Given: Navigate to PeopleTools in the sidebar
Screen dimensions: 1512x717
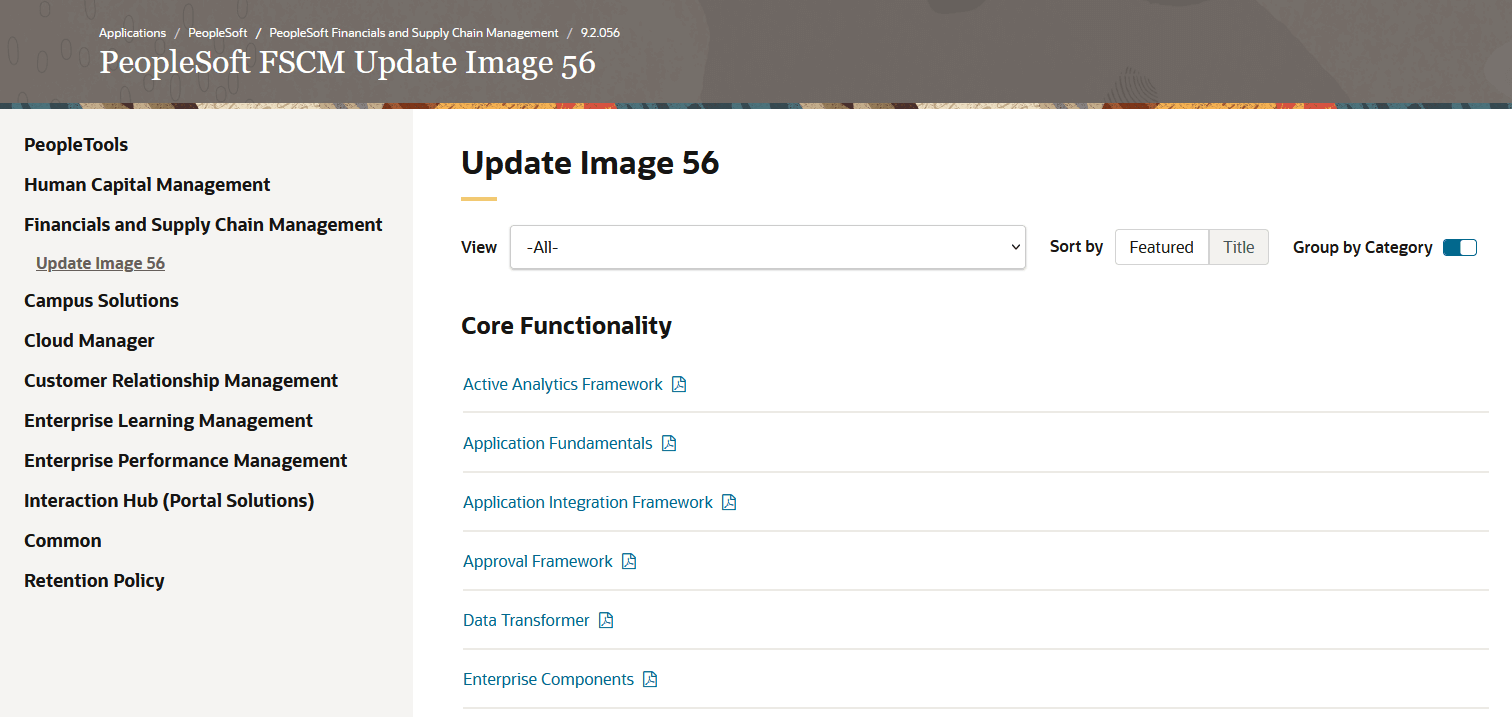Looking at the screenshot, I should click(x=76, y=144).
